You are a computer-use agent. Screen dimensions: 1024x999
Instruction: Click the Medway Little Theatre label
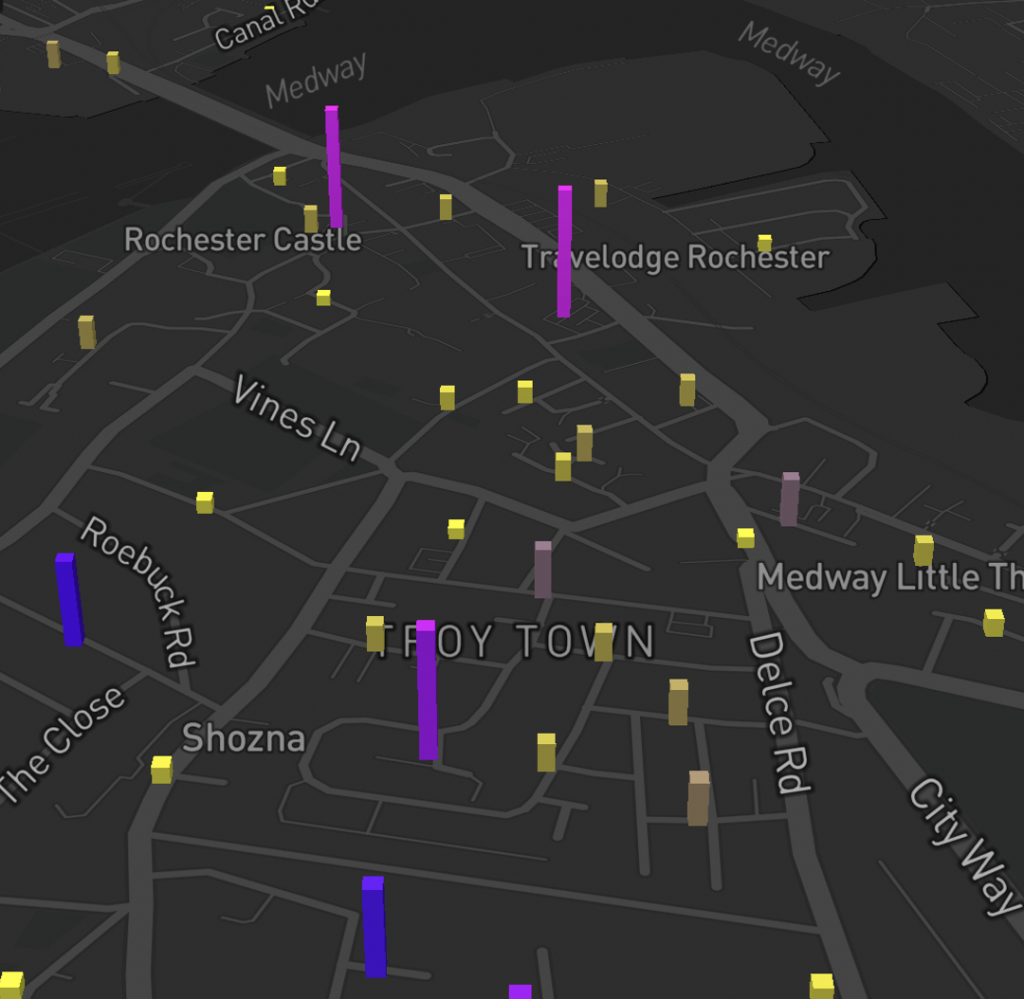[x=889, y=578]
